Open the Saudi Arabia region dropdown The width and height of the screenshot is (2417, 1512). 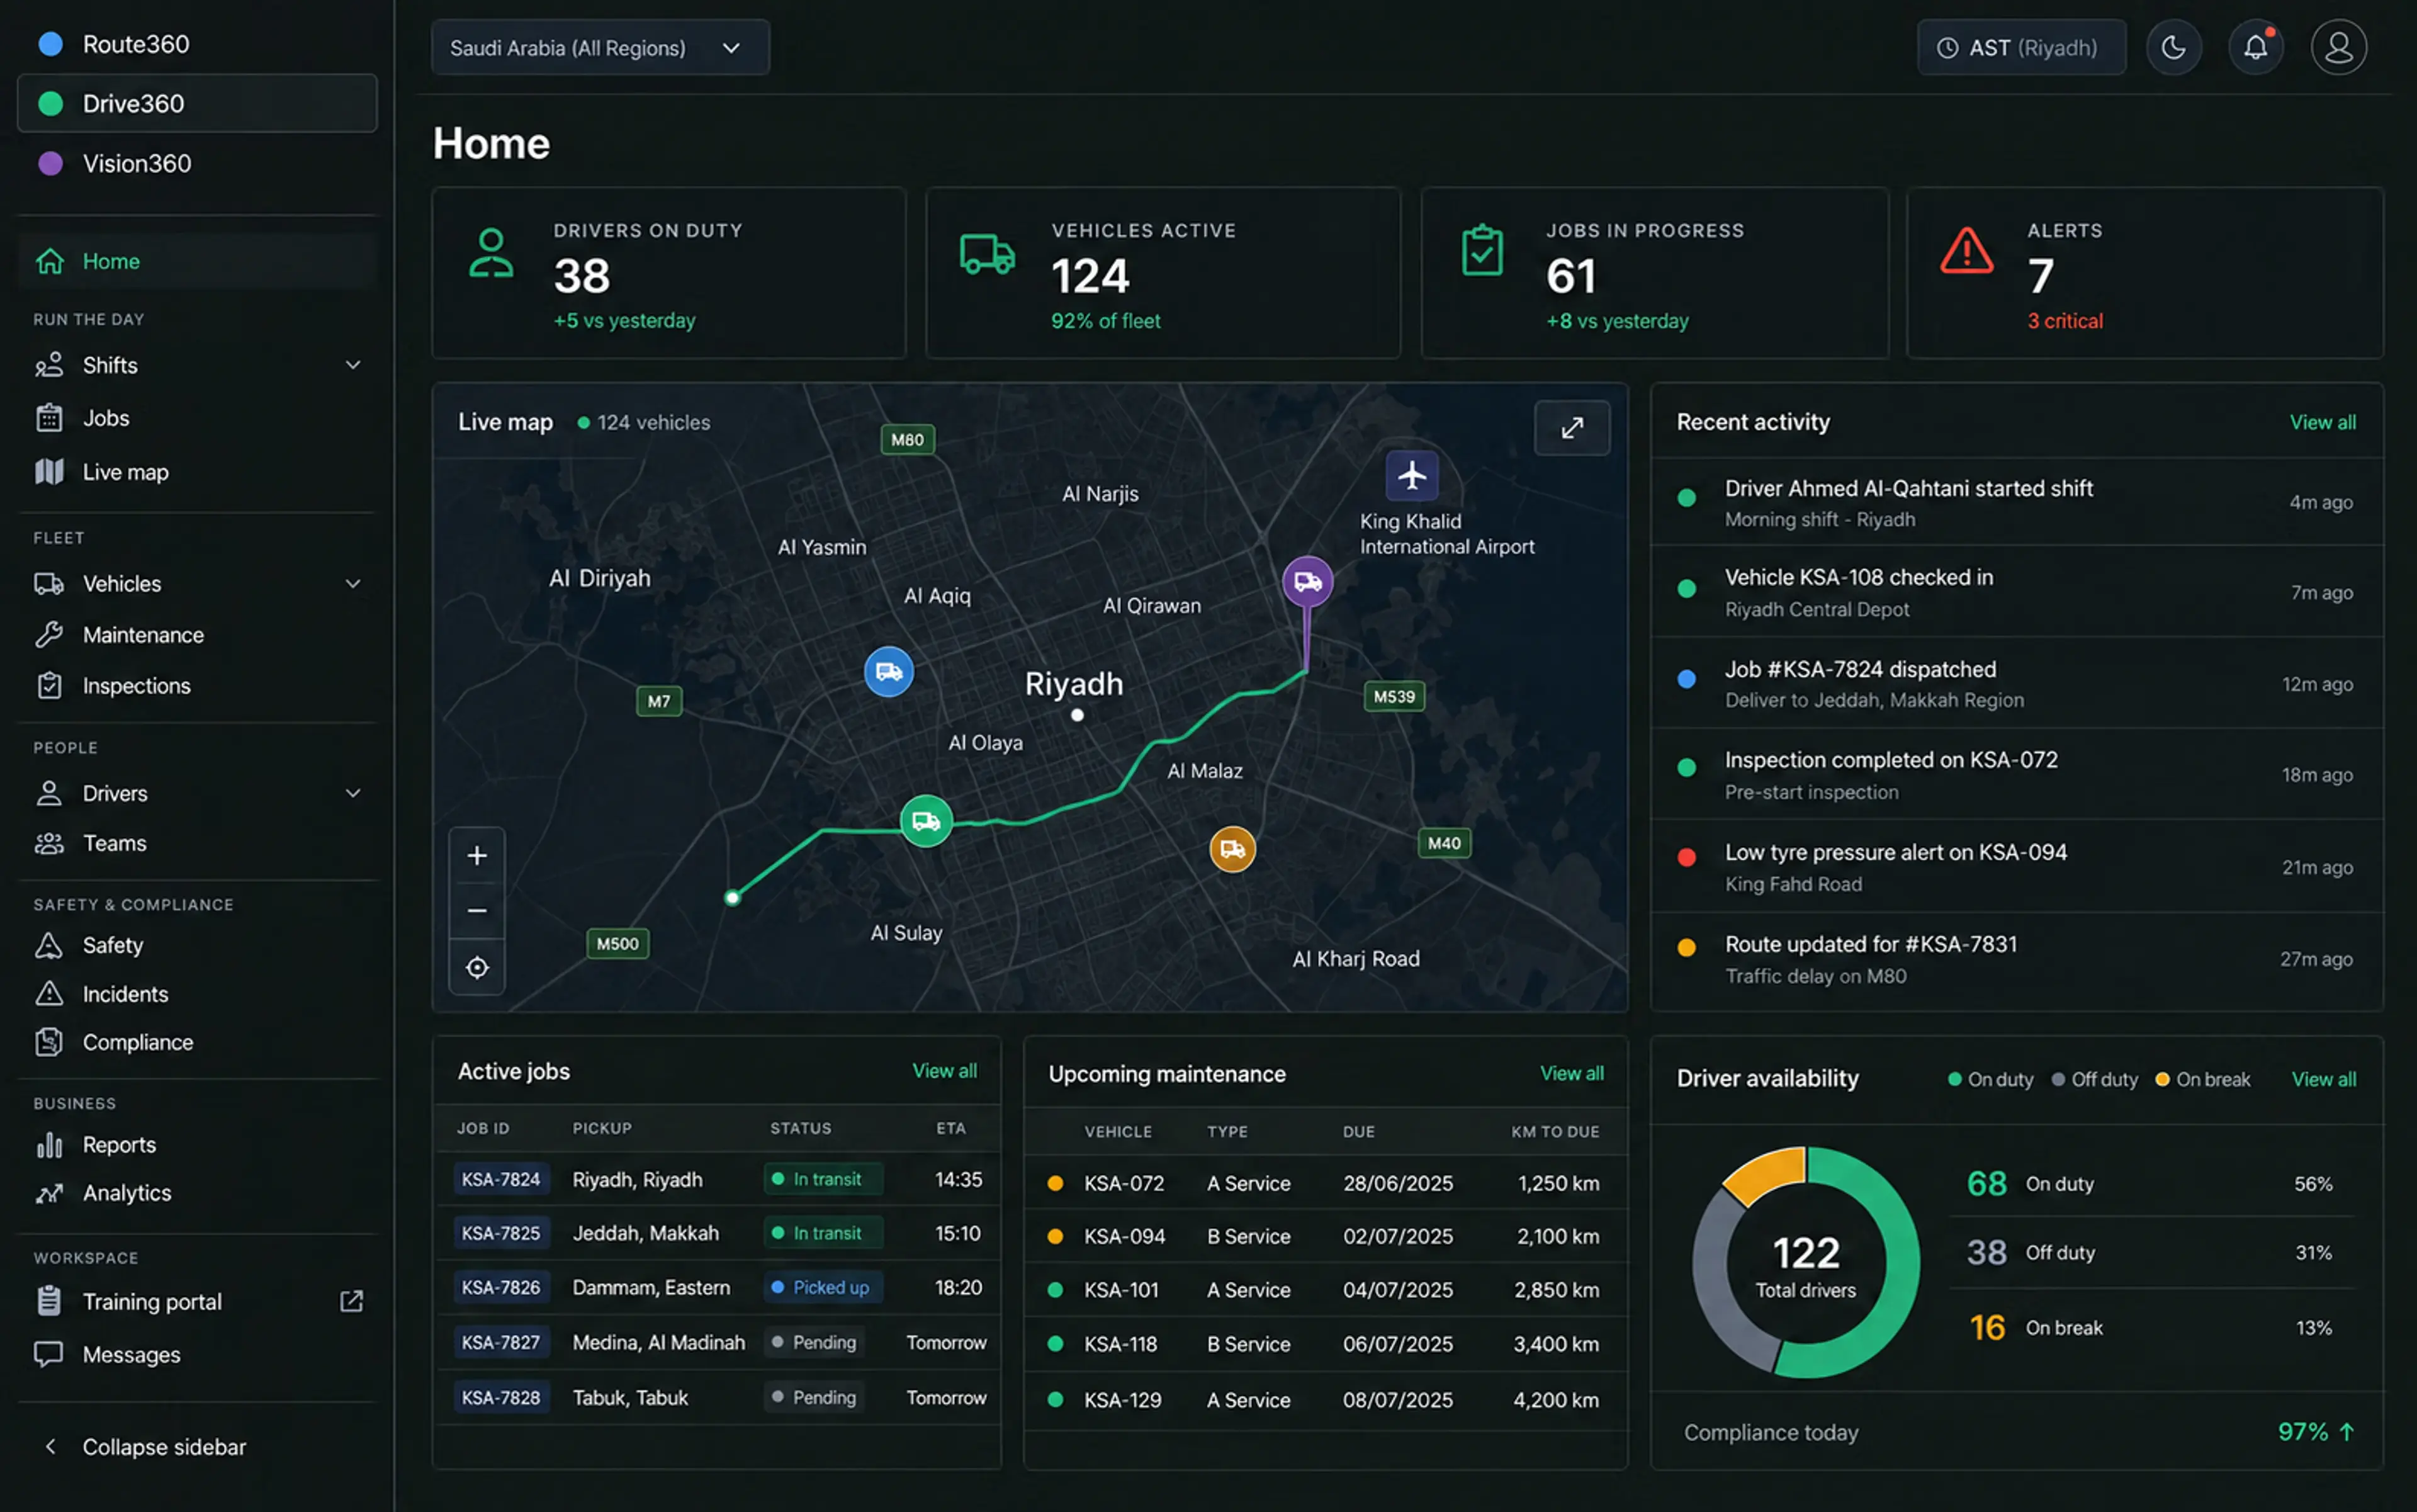click(x=600, y=48)
